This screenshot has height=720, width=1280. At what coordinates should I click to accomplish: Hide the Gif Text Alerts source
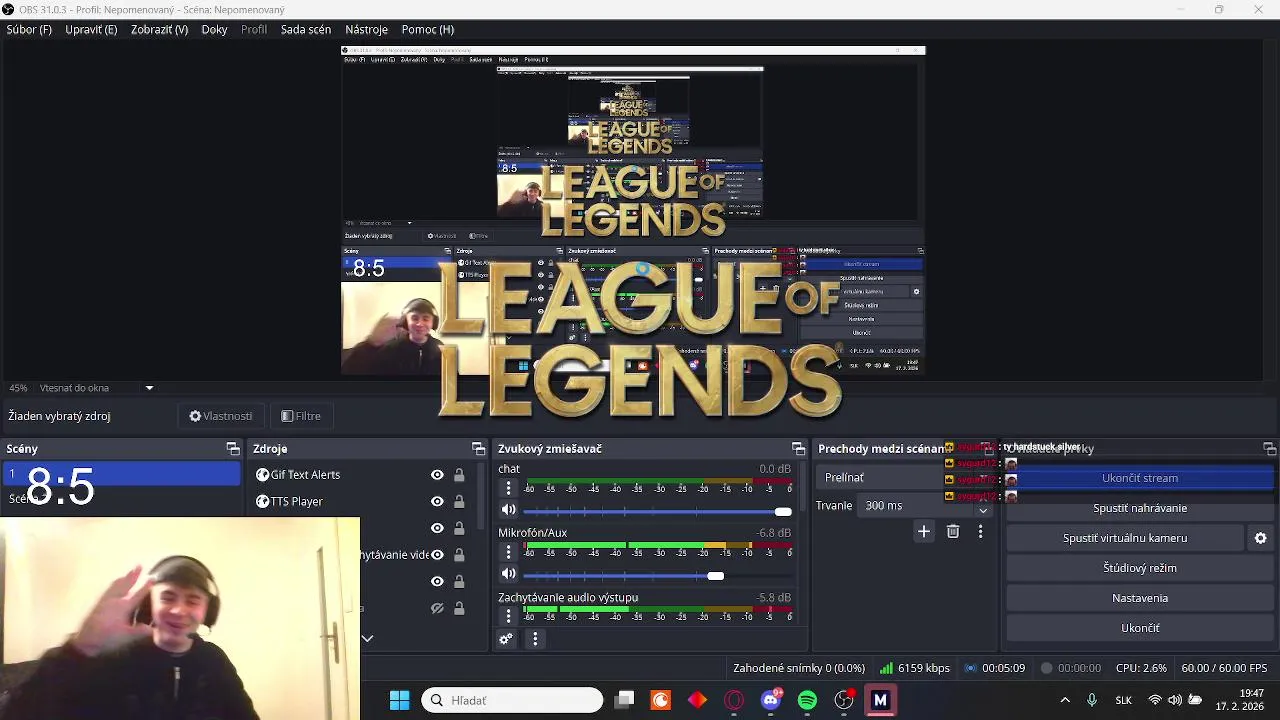click(437, 475)
